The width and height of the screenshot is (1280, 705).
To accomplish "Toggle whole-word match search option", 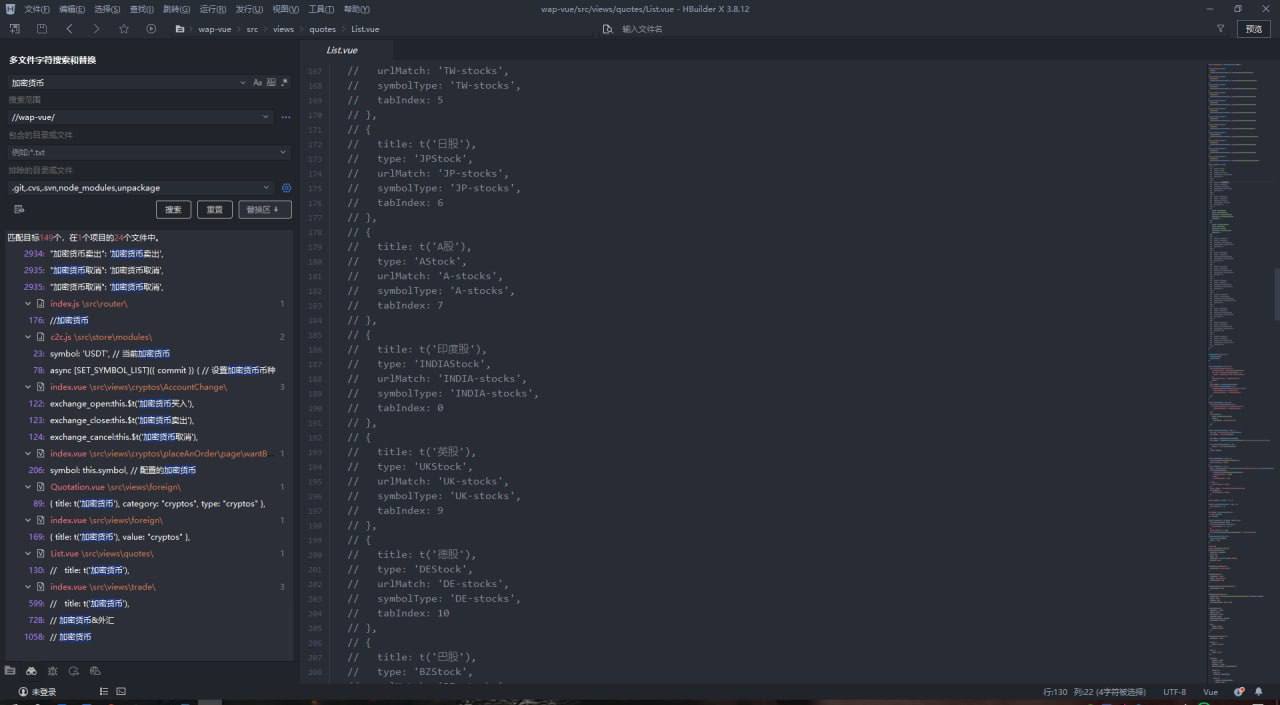I will point(271,82).
